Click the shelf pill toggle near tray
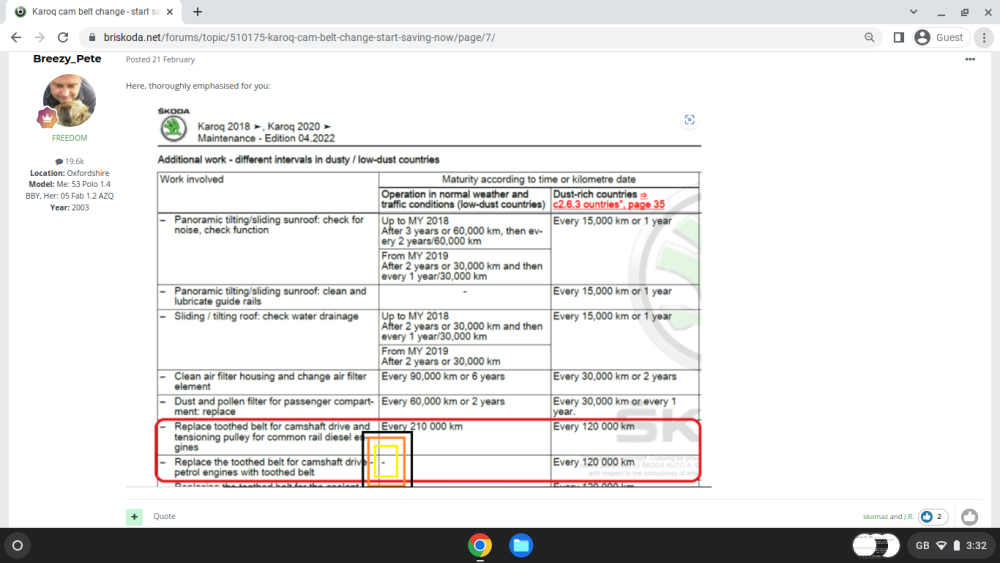 tap(876, 546)
